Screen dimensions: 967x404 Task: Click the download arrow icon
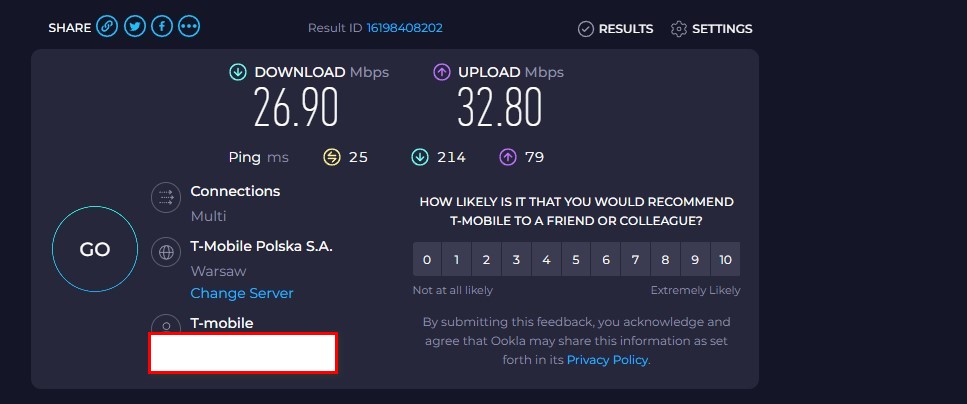[237, 73]
